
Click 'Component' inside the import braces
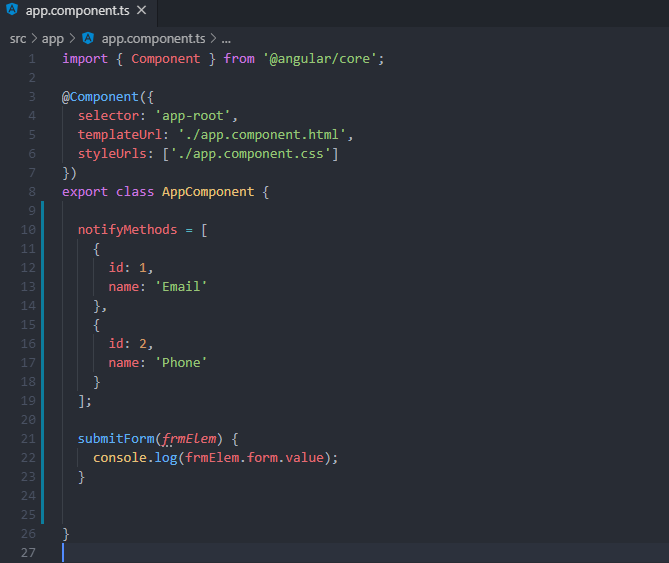click(166, 59)
